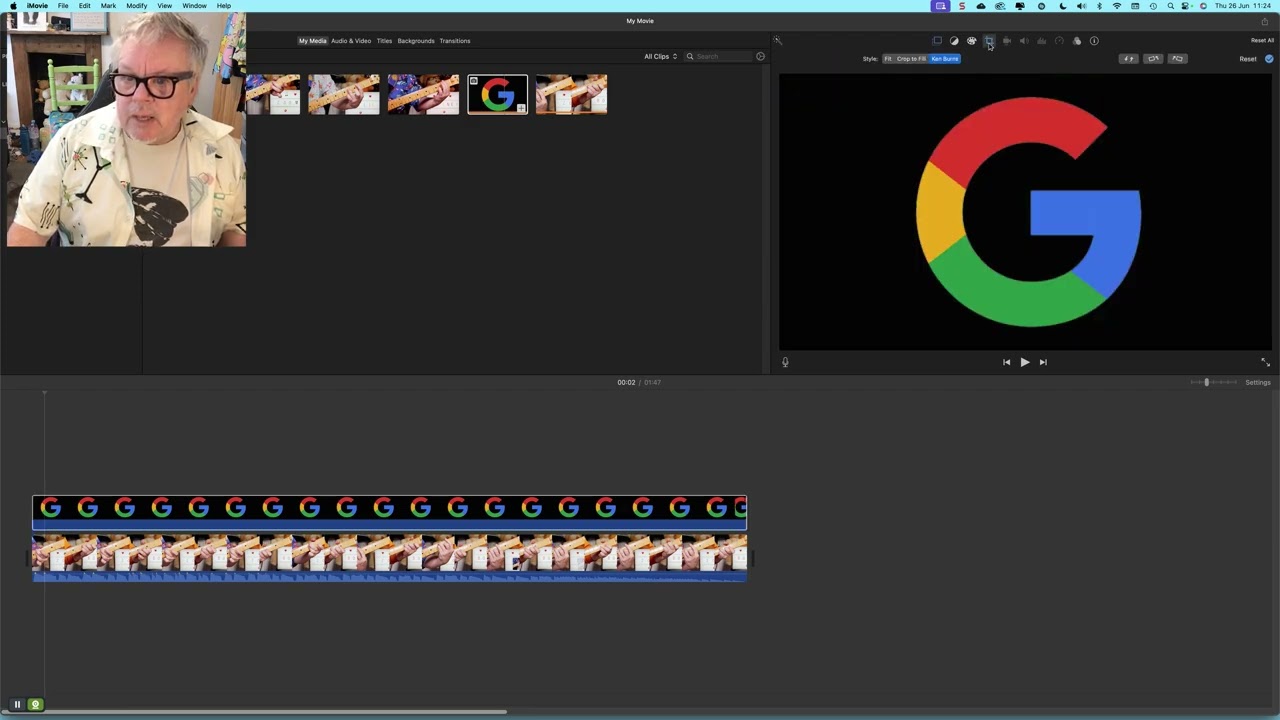Screen dimensions: 1280x720
Task: Rotate the clip counterclockwise
Action: pyautogui.click(x=1153, y=59)
